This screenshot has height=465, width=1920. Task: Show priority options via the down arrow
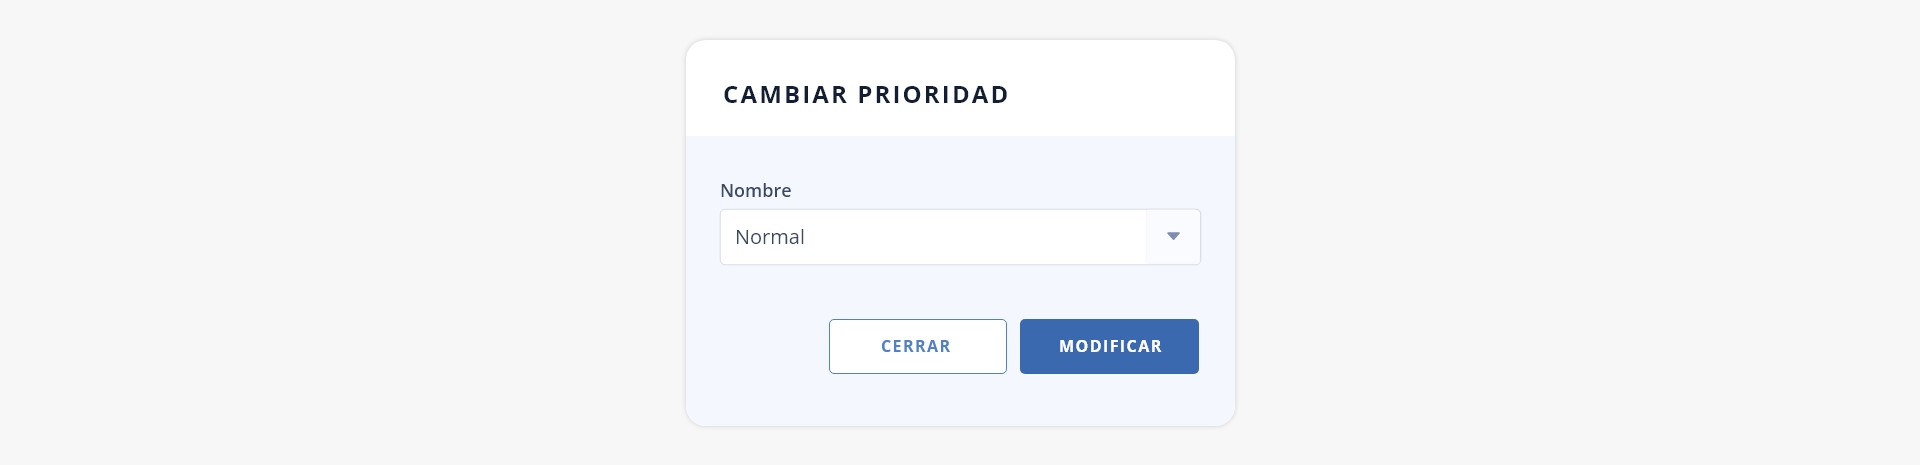(1173, 237)
